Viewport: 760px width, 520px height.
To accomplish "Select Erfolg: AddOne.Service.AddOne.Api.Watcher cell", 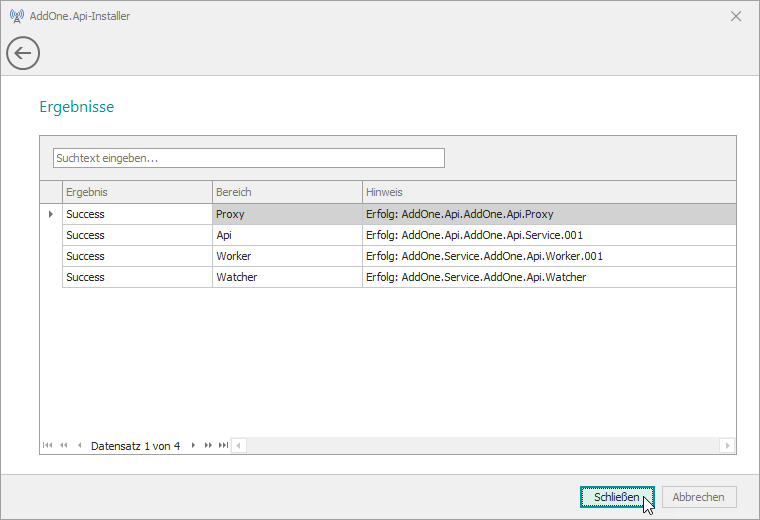I will (549, 277).
